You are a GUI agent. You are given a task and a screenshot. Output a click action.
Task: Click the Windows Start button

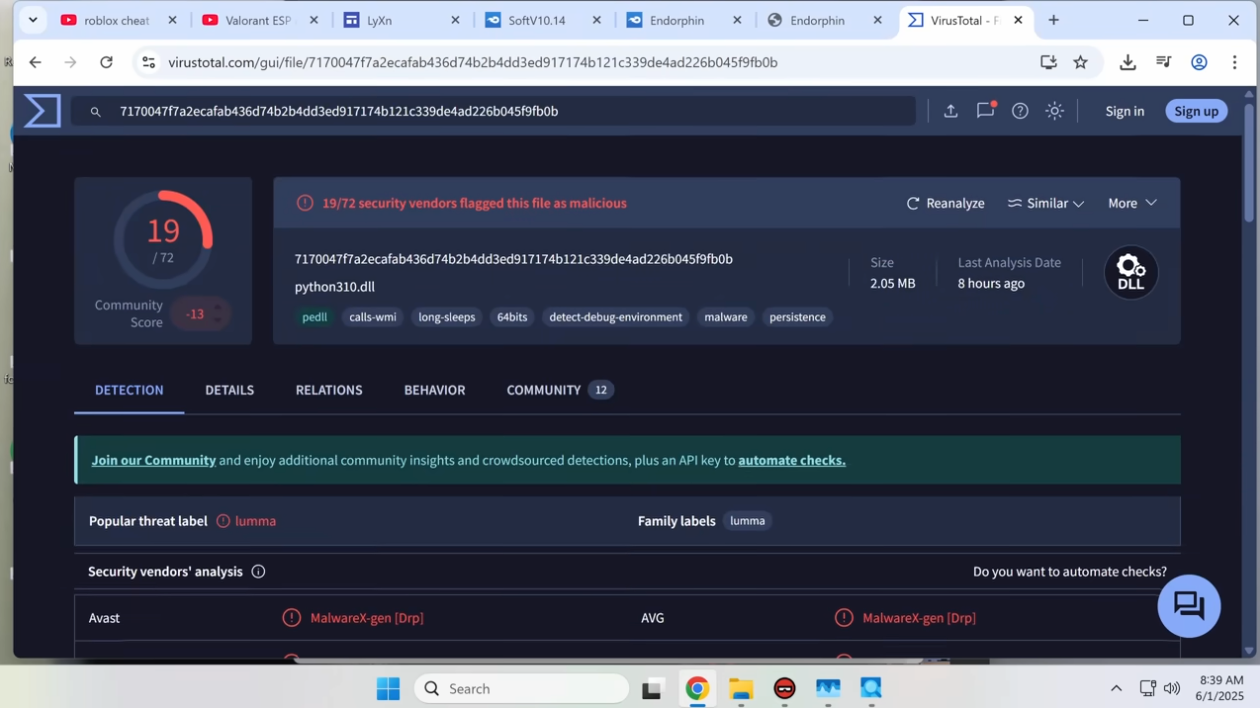[388, 688]
